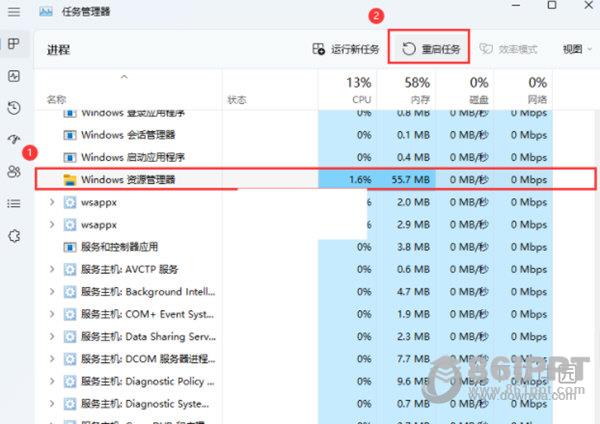Click the DCOM 服务器进程 gear icon
Screen dimensions: 600x424
70,359
